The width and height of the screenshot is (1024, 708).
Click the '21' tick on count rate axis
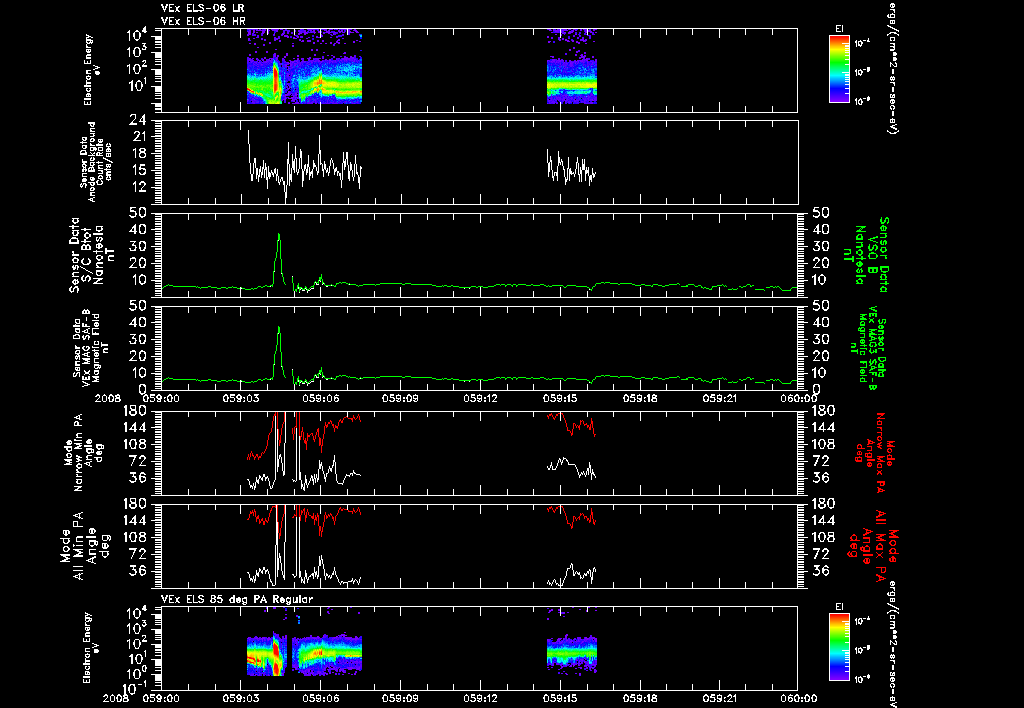coord(138,137)
